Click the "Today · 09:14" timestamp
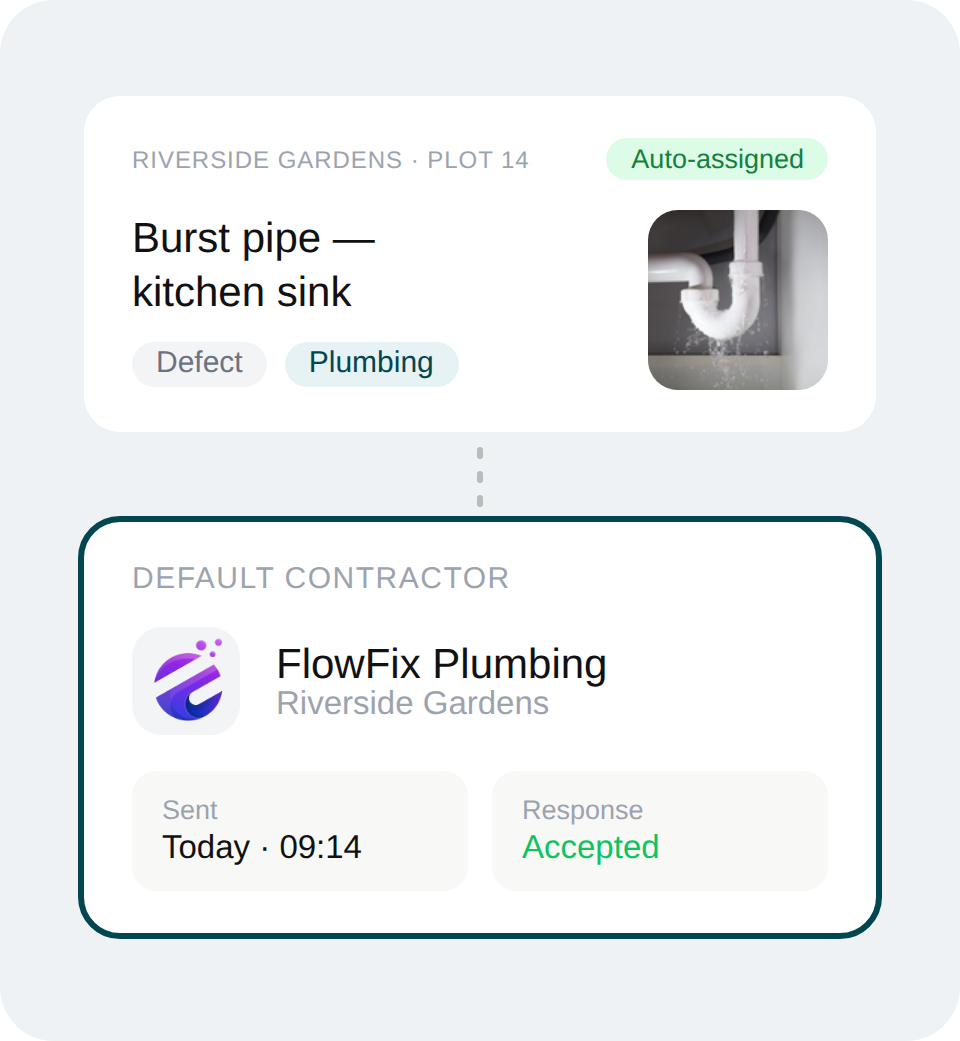The image size is (960, 1041). 261,847
